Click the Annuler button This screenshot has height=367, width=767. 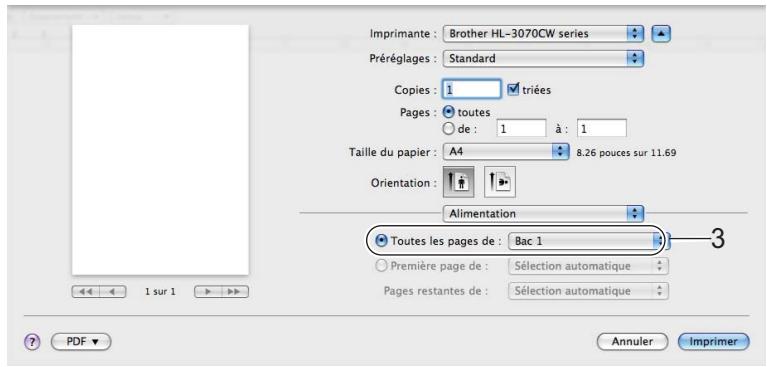632,342
